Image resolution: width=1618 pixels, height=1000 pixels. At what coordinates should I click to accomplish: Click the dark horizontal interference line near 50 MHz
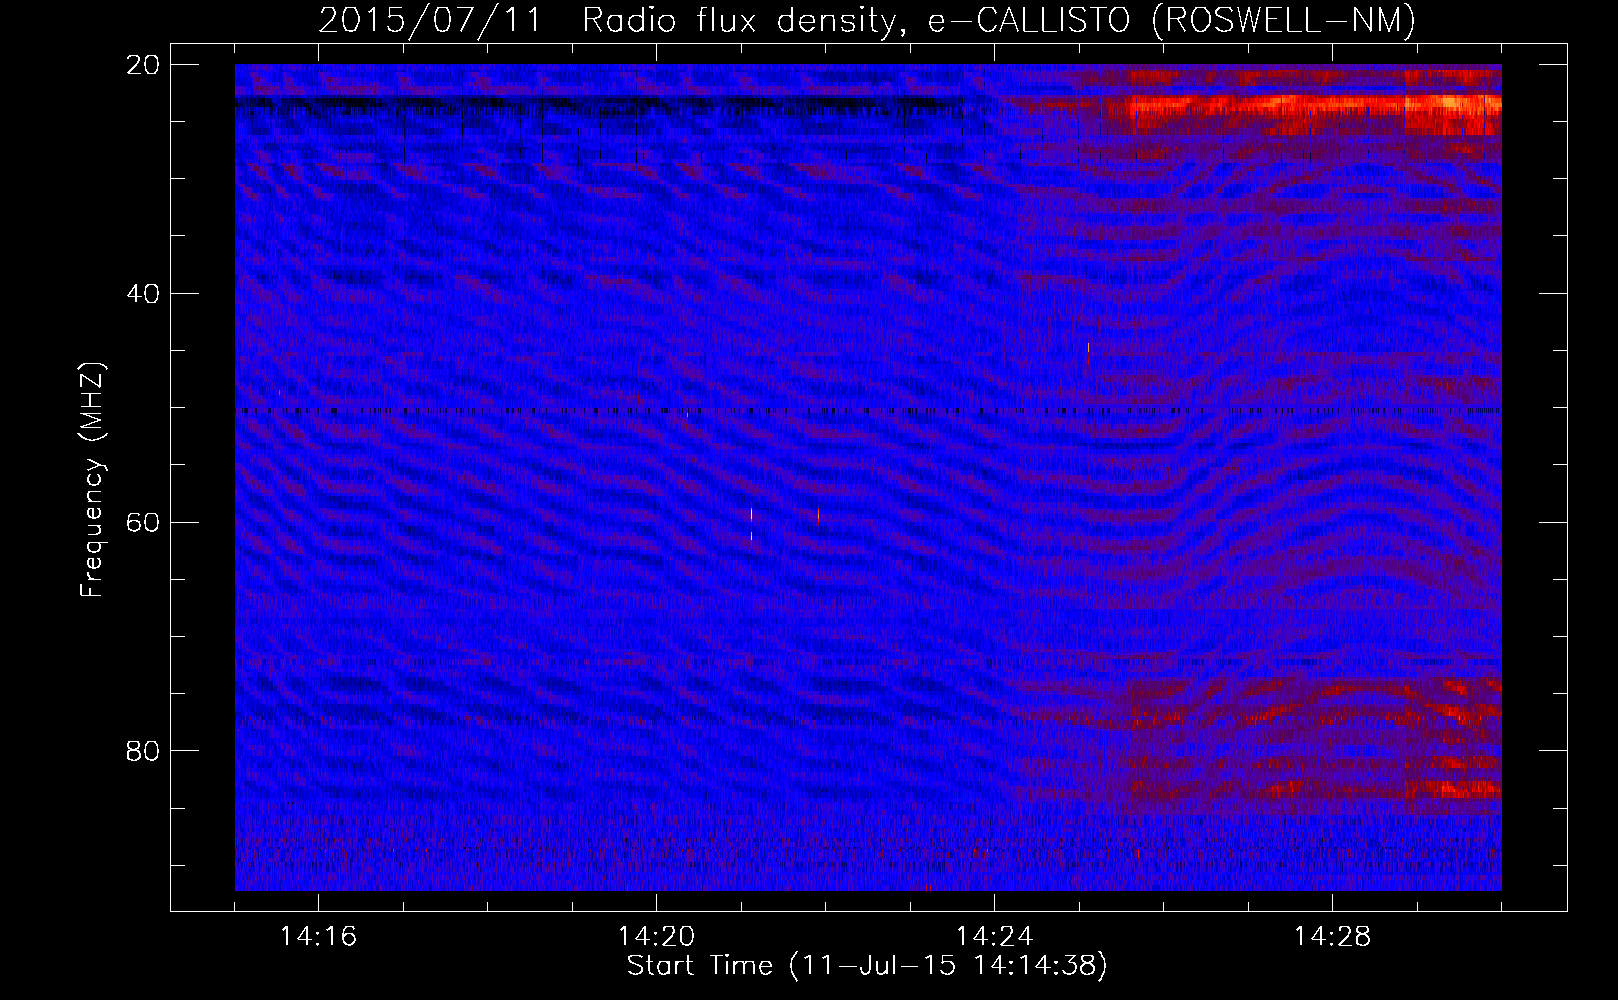868,411
